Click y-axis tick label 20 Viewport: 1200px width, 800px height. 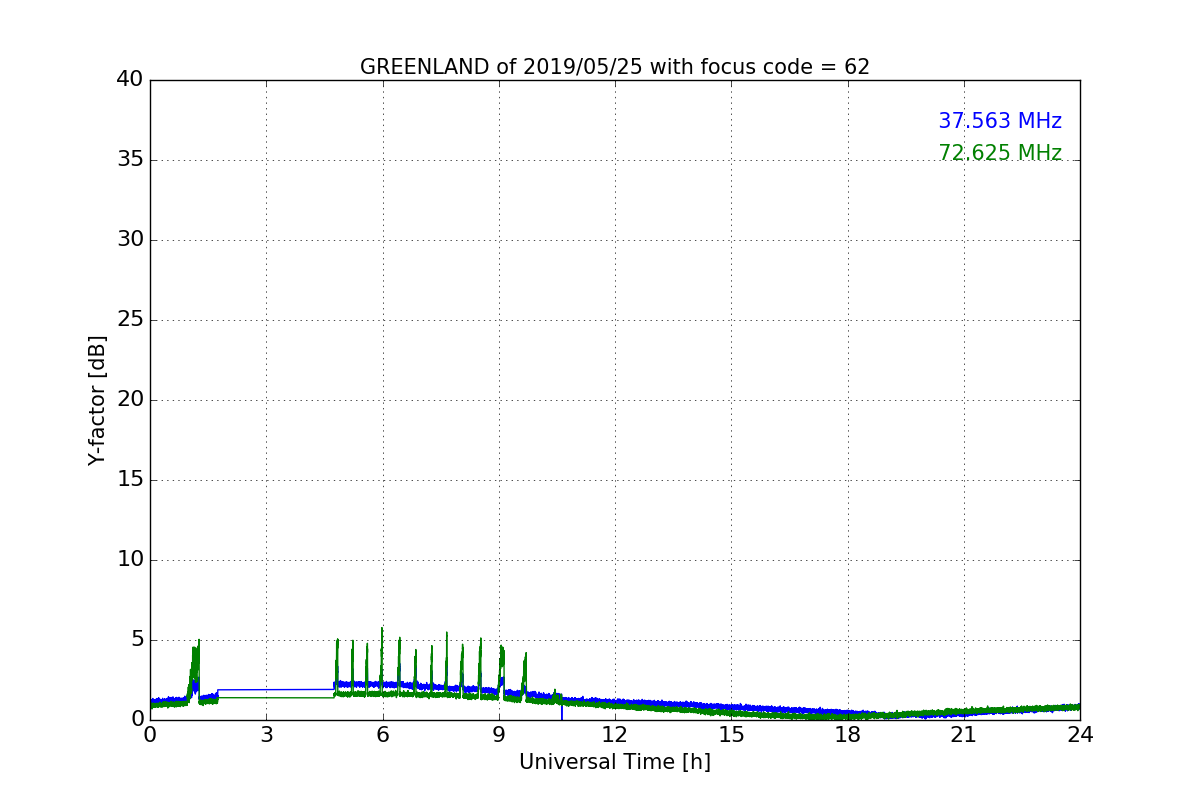click(x=129, y=400)
